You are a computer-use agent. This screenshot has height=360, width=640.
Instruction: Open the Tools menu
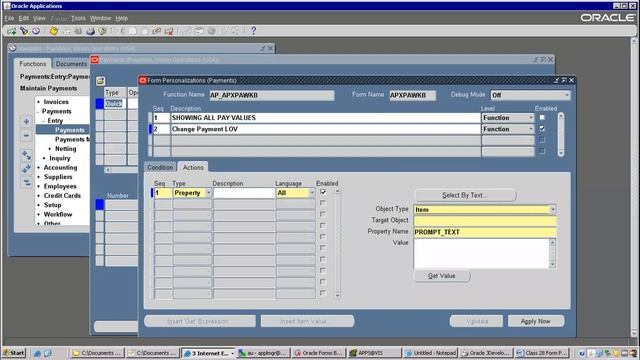point(78,18)
